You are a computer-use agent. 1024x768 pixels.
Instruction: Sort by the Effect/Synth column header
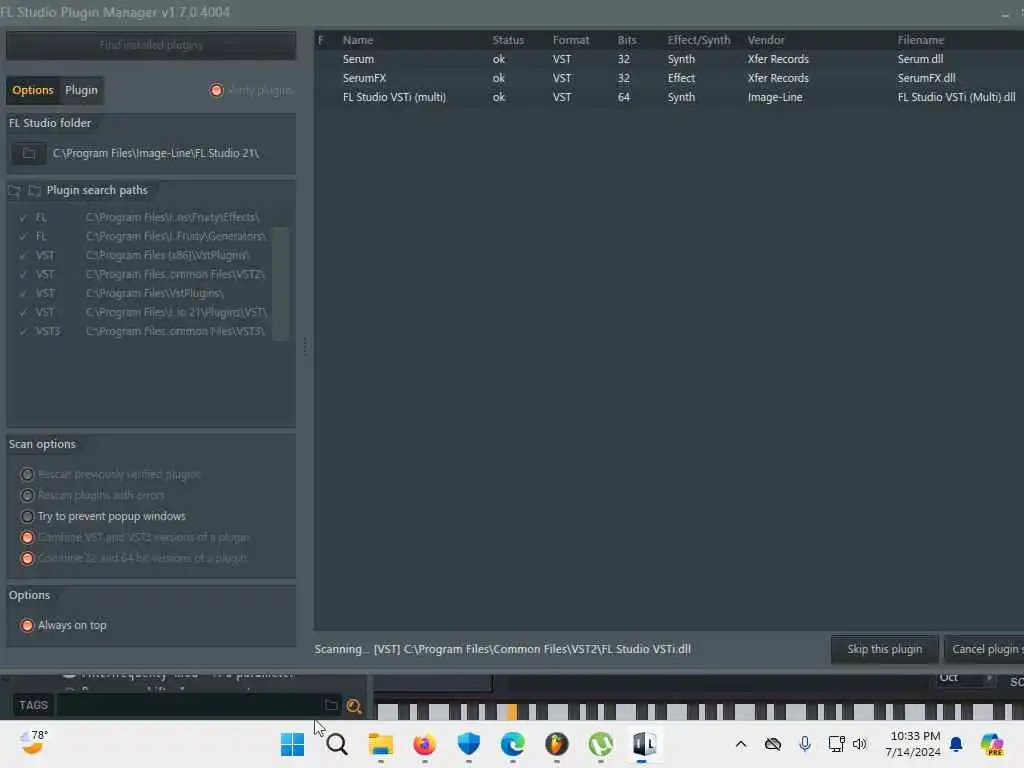[x=699, y=40]
